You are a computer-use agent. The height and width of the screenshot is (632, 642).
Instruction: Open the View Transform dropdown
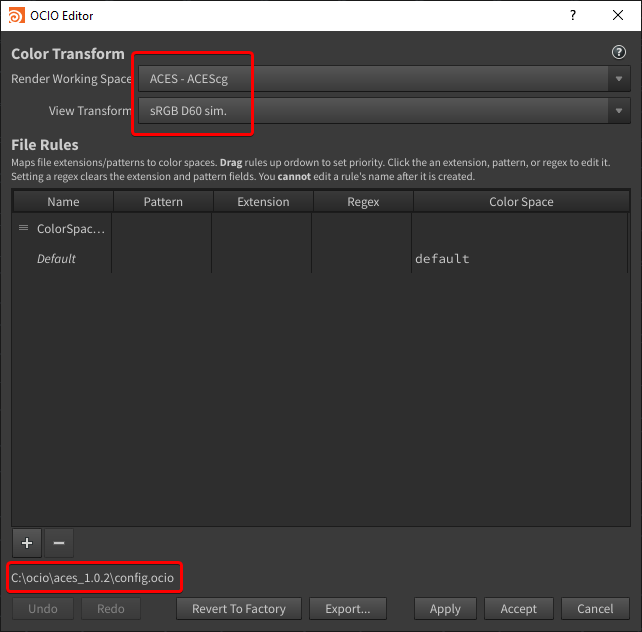pyautogui.click(x=384, y=111)
